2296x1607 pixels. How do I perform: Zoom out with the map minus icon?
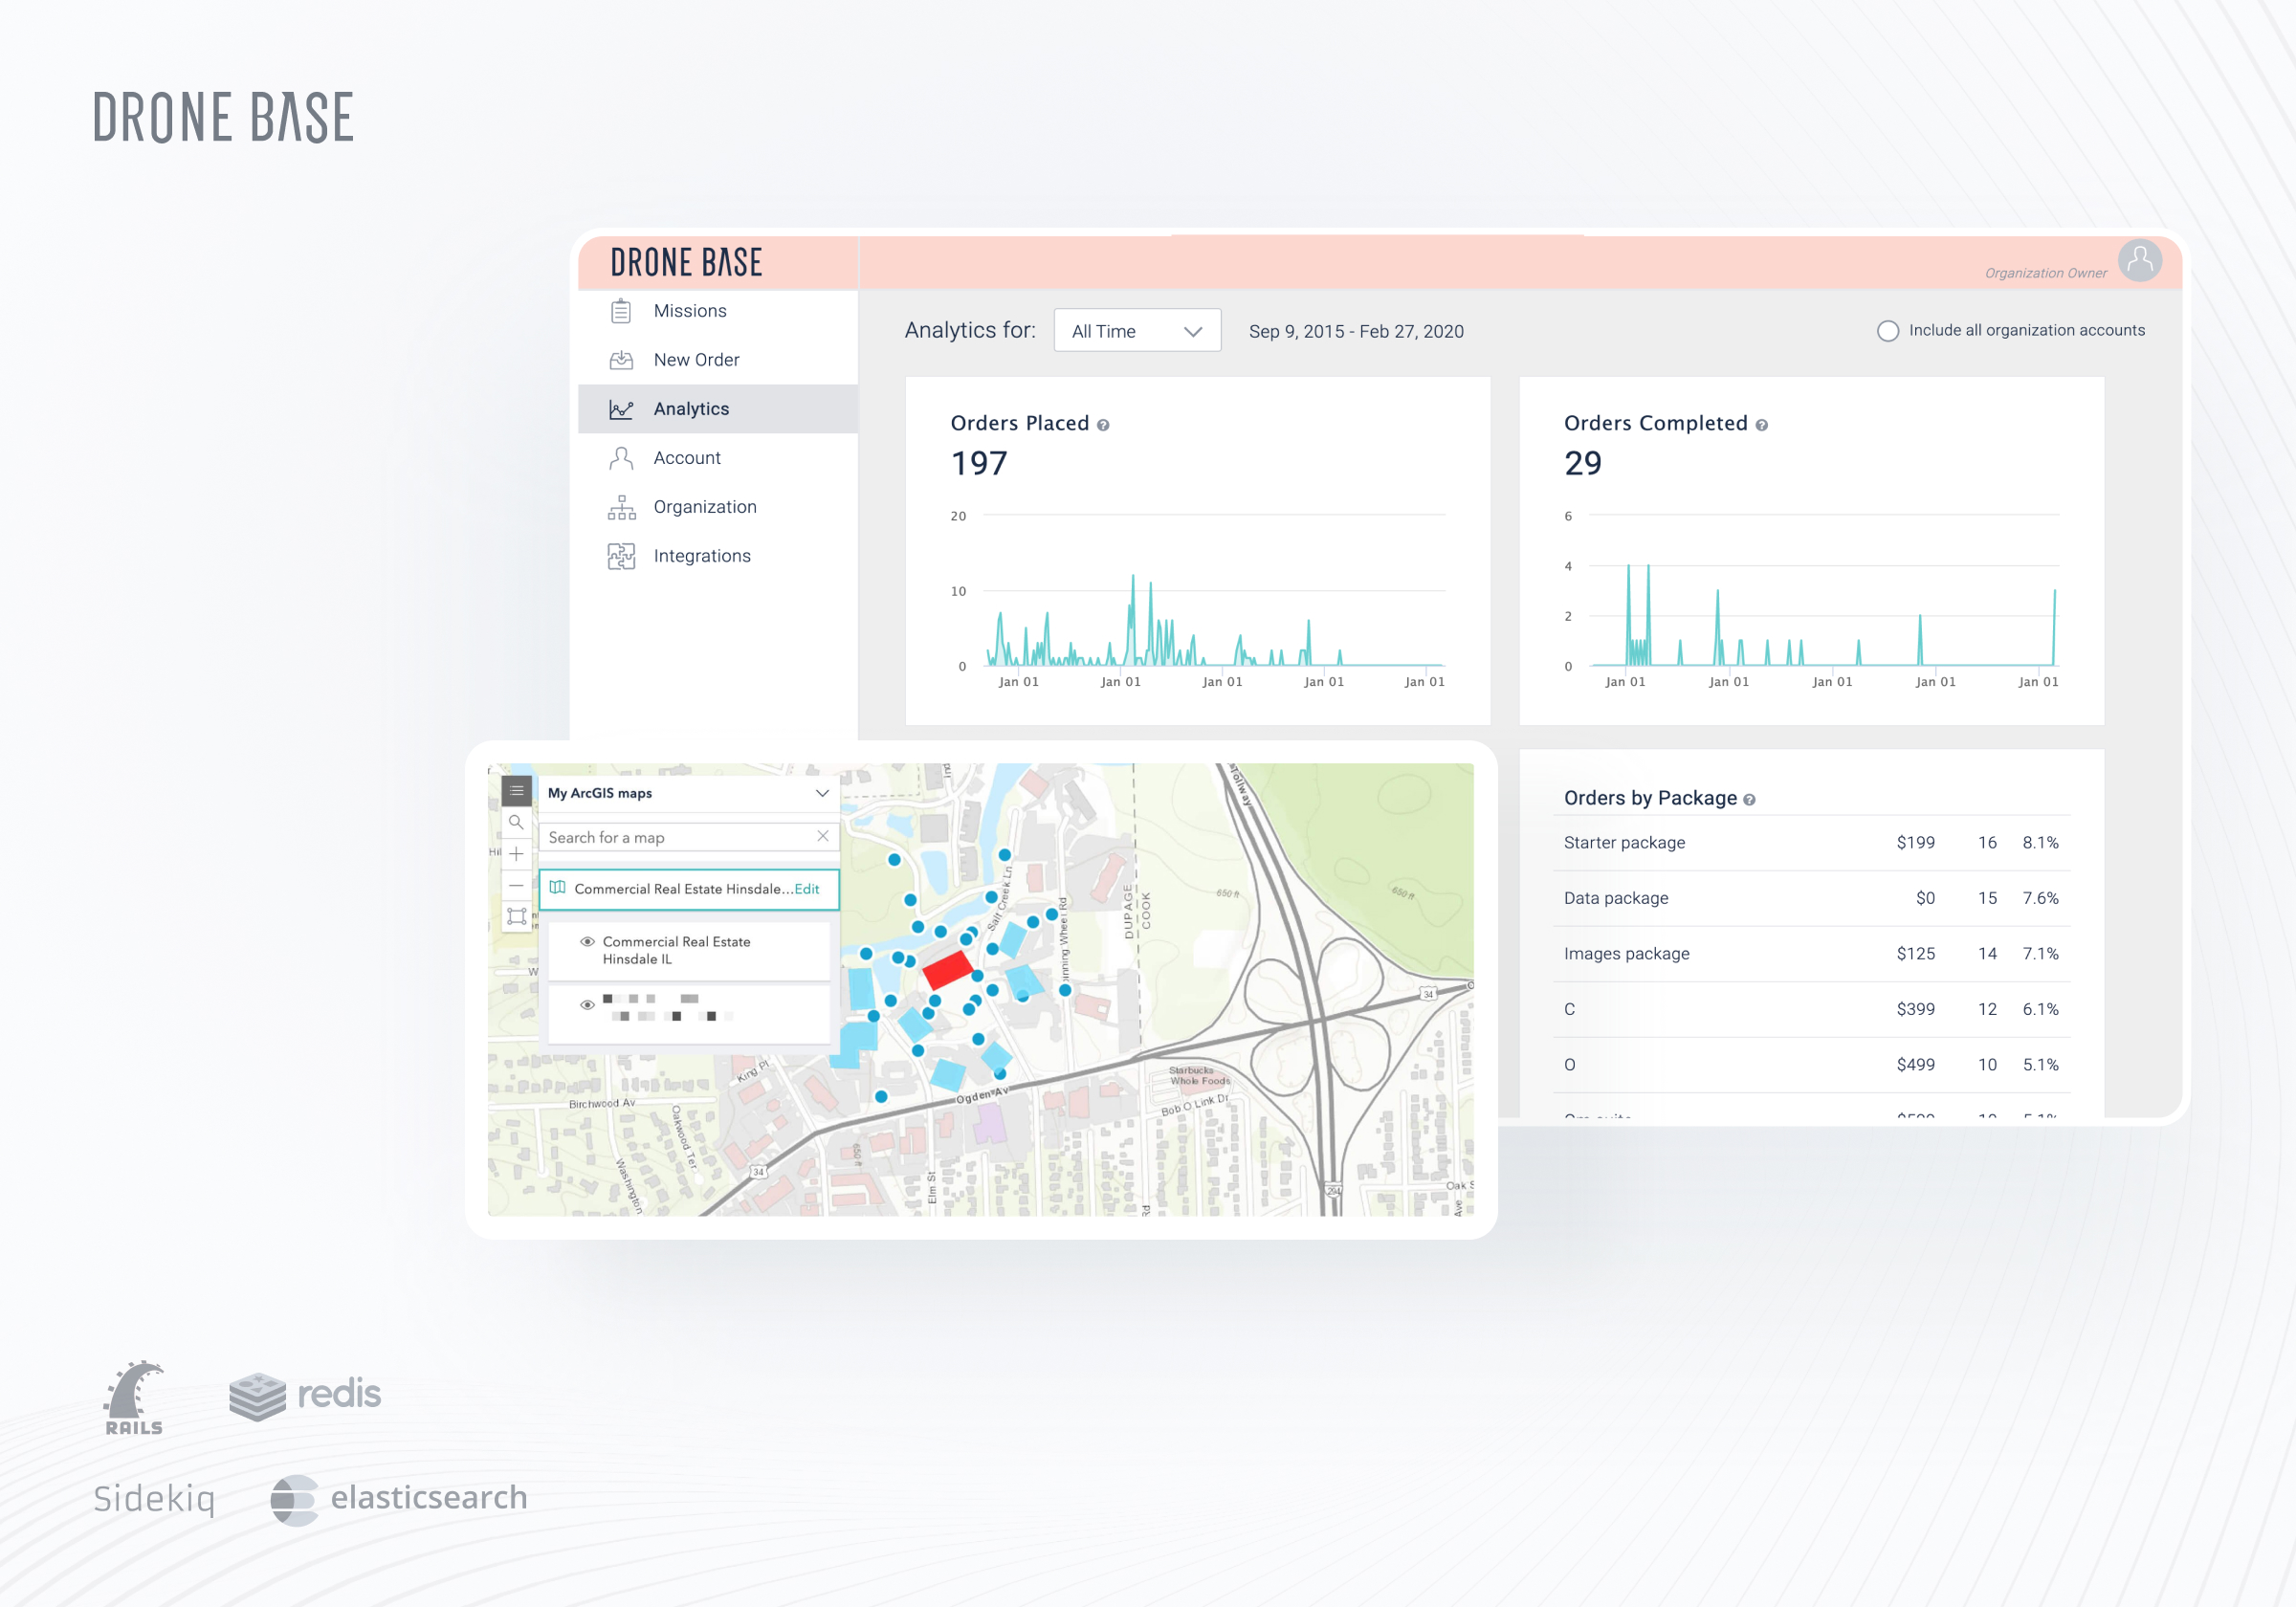516,885
